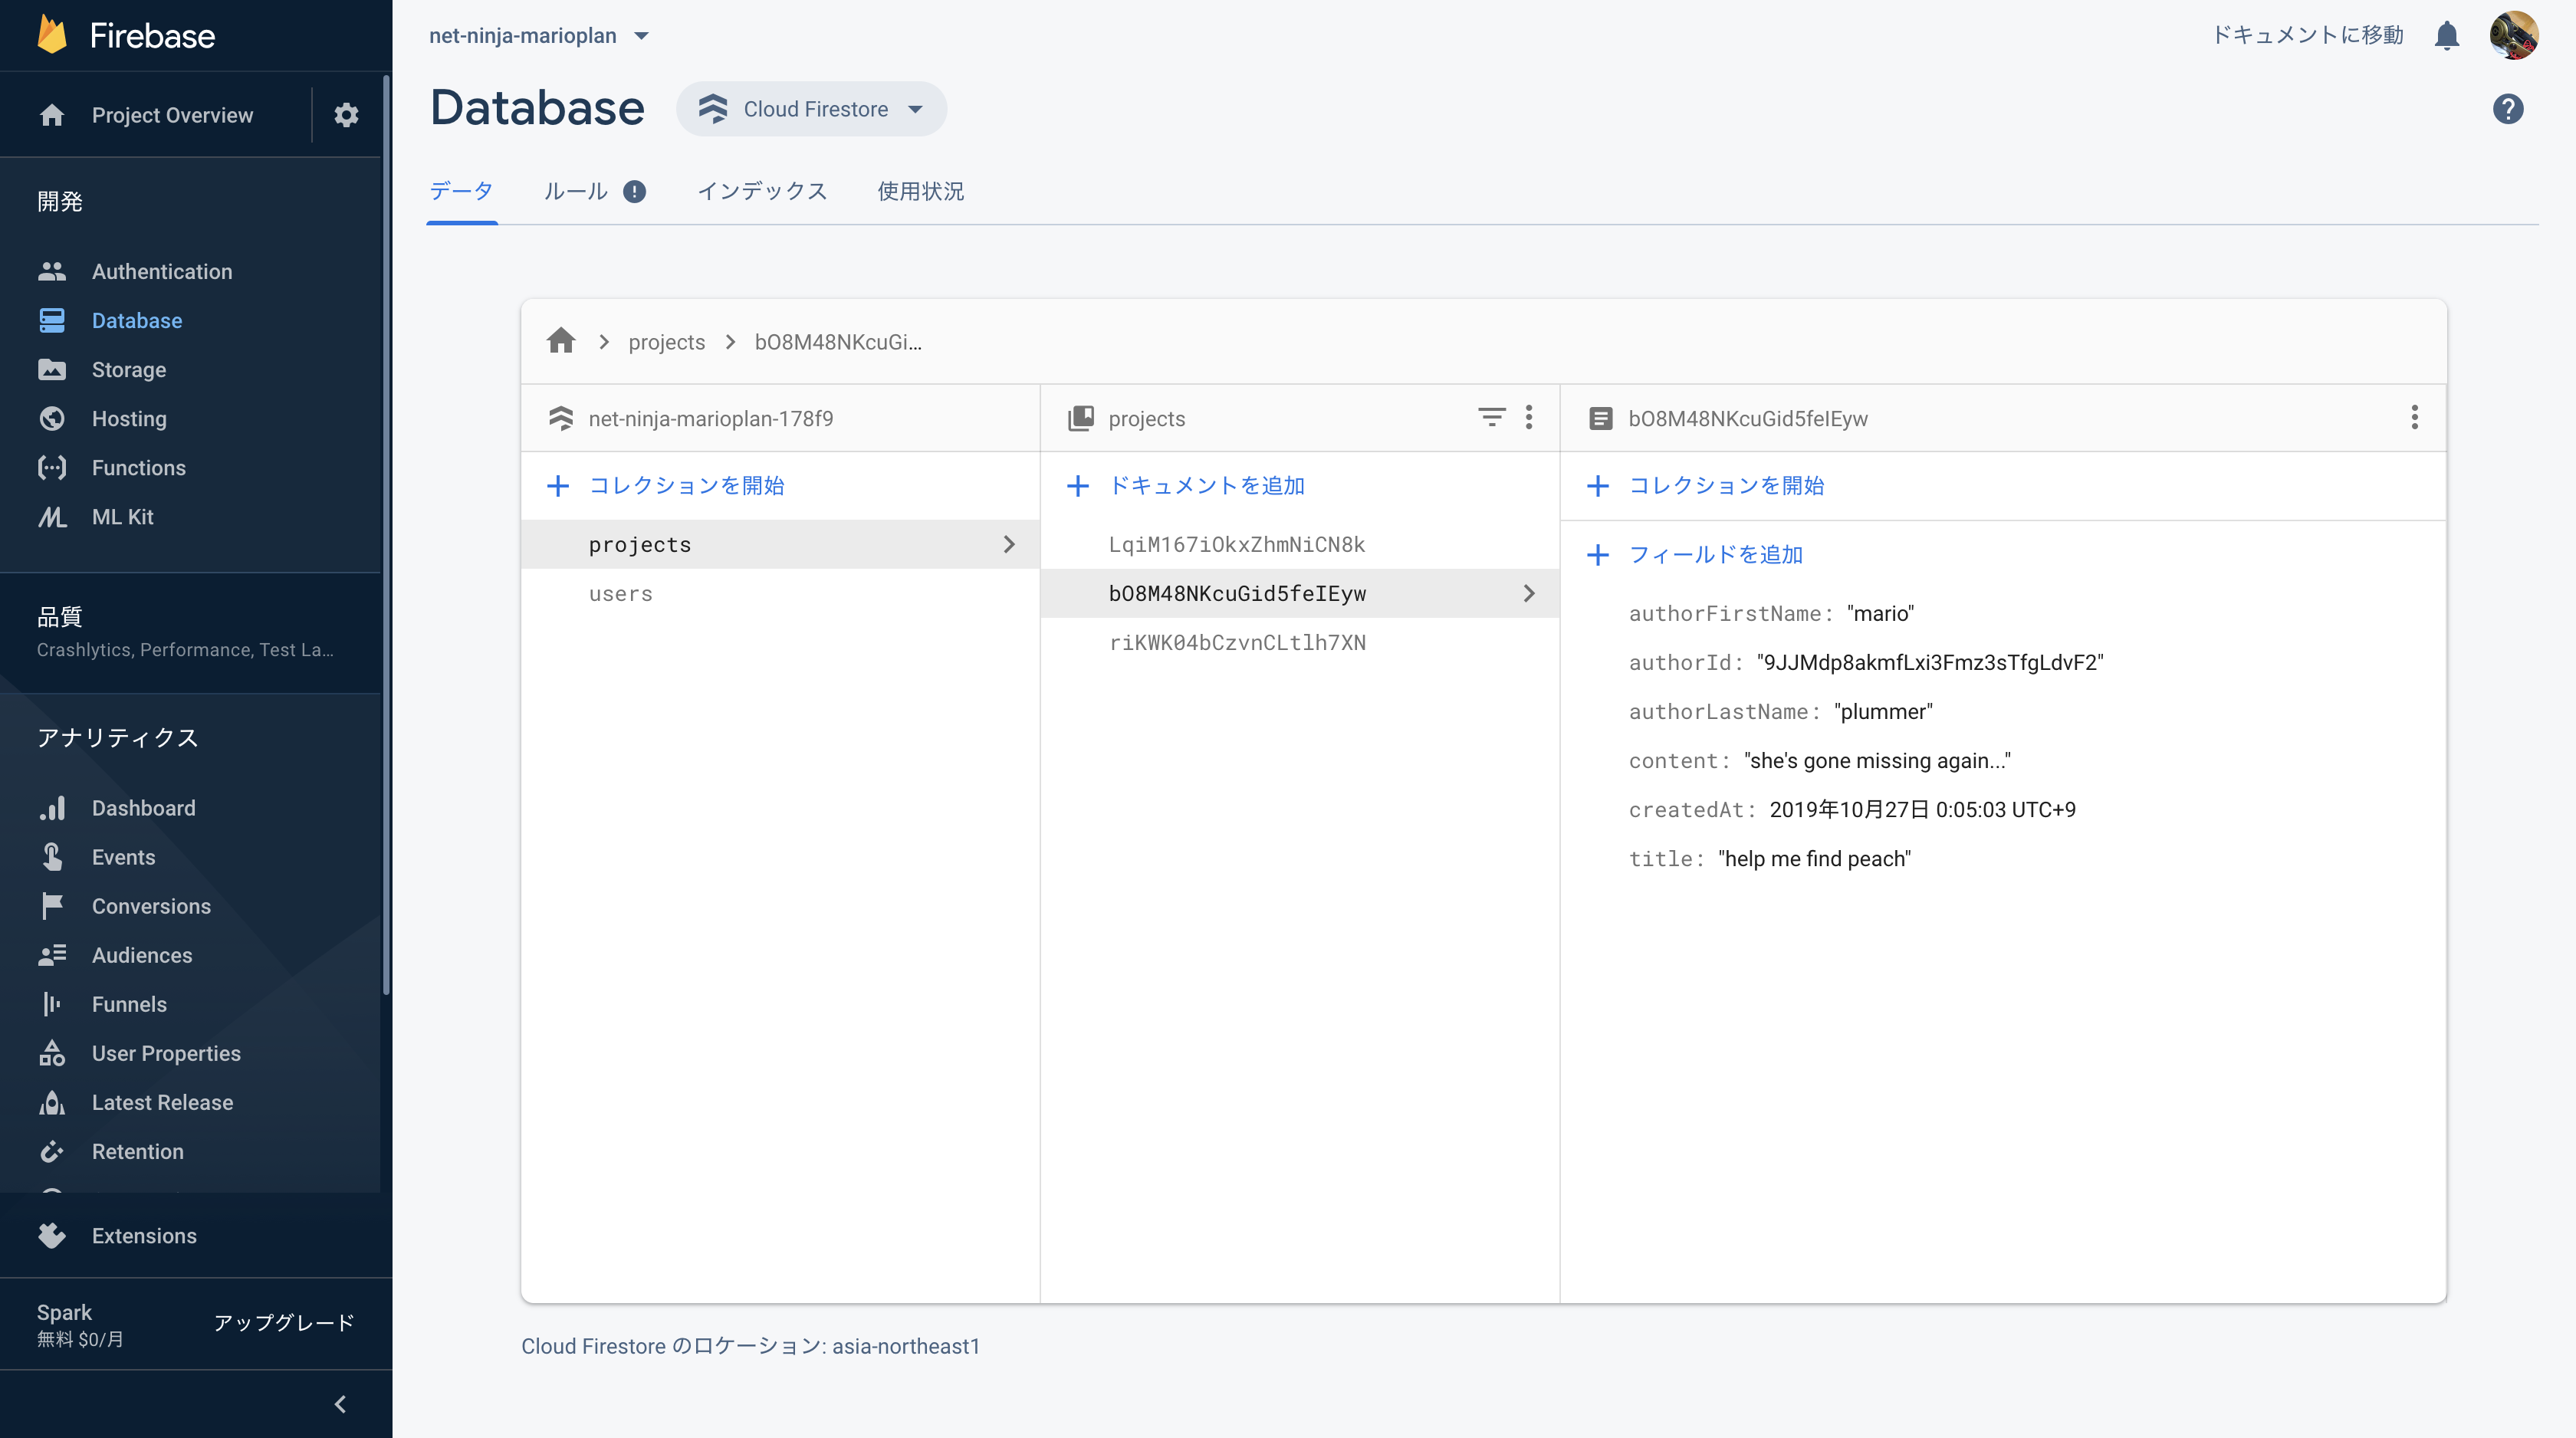Screen dimensions: 2576x1438
Task: Select the authorId field value
Action: [x=1930, y=662]
